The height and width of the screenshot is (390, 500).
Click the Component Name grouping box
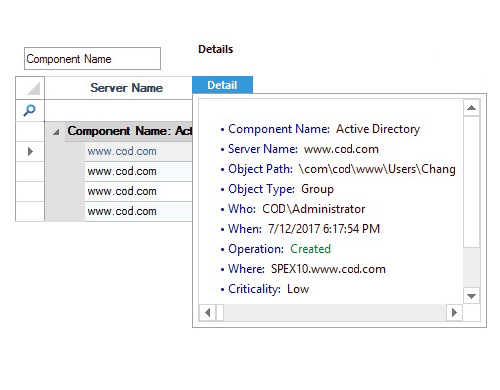click(92, 59)
